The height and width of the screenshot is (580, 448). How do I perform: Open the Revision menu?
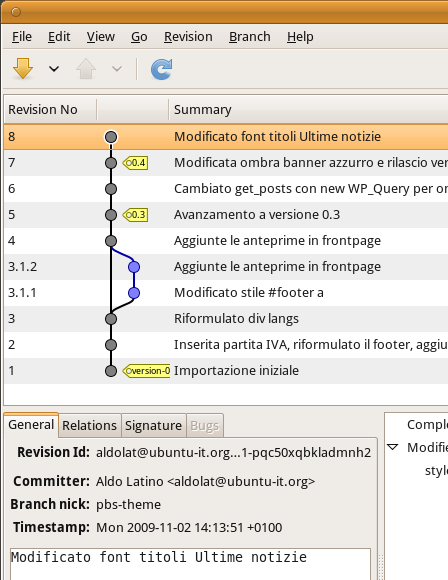(x=188, y=37)
